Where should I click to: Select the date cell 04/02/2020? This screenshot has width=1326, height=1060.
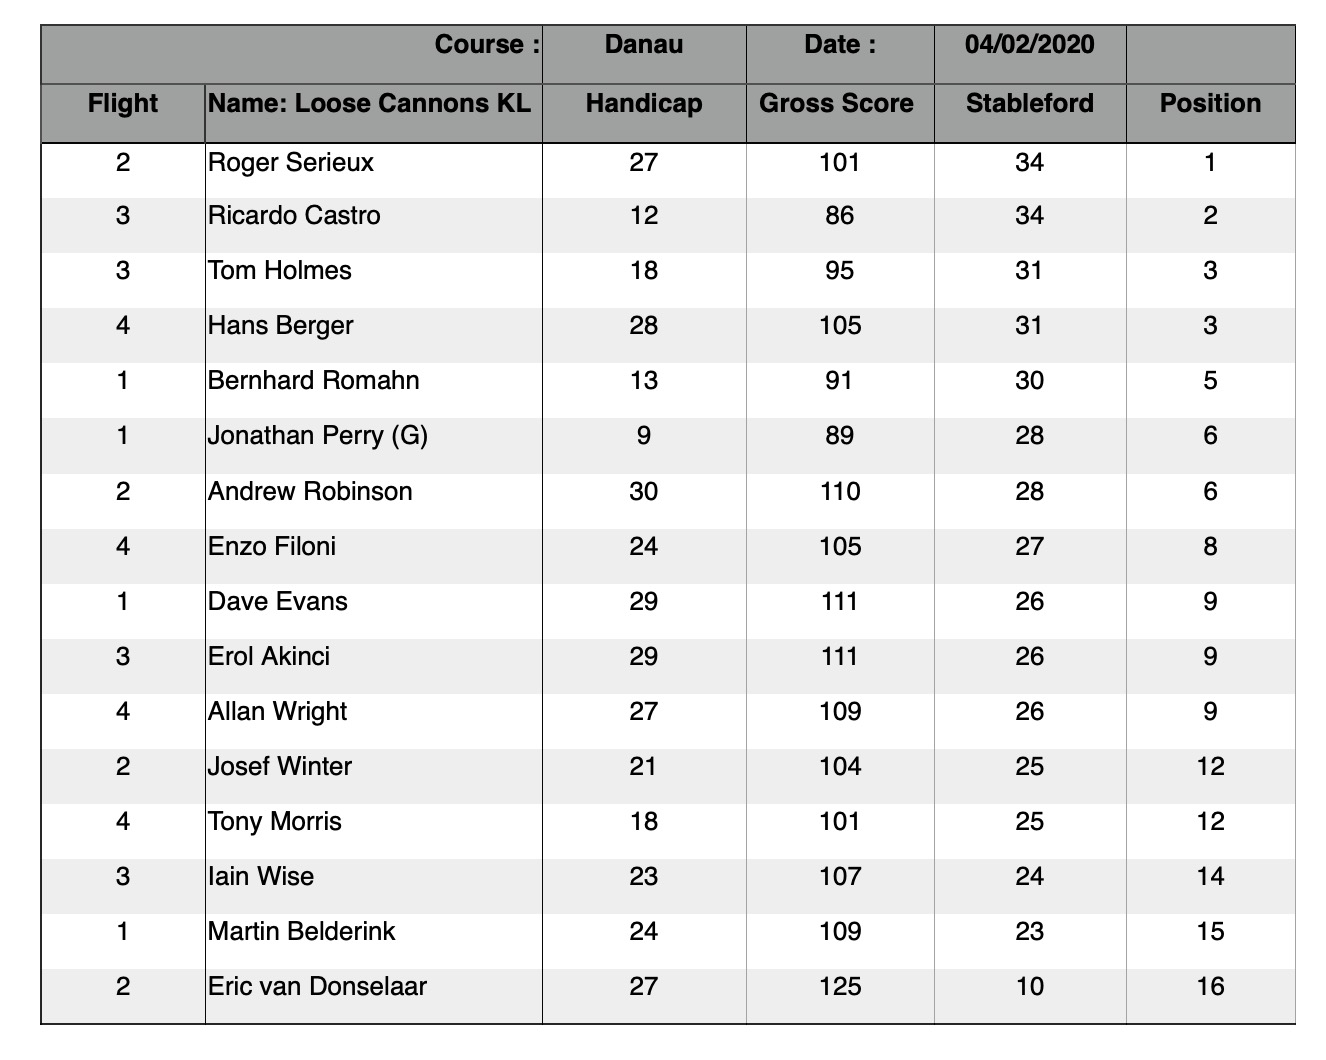[1029, 45]
